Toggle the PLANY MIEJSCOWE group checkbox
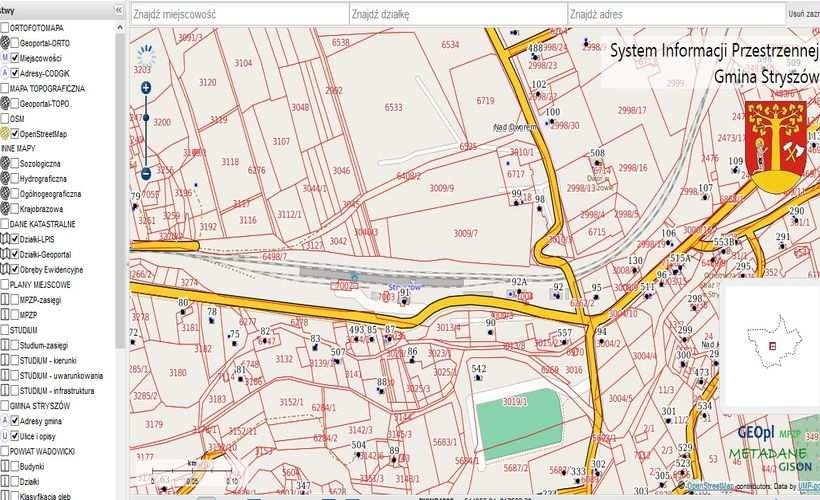Image resolution: width=820 pixels, height=500 pixels. coord(5,284)
